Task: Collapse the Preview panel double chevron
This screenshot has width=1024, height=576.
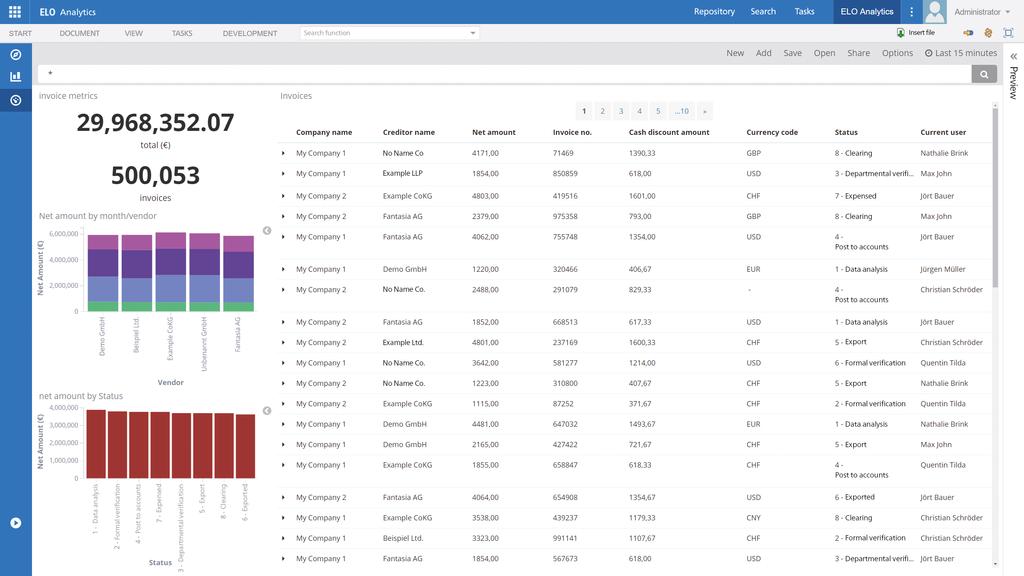Action: click(x=1014, y=57)
